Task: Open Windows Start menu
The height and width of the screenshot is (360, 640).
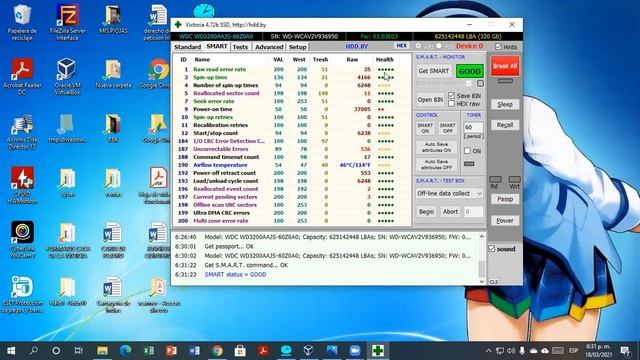Action: (x=11, y=351)
